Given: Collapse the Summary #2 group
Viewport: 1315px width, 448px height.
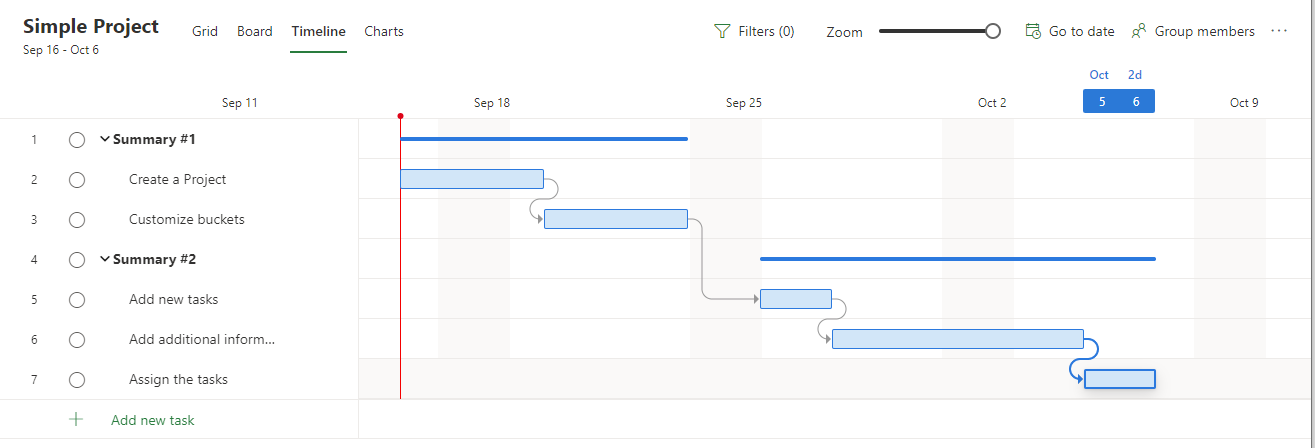Looking at the screenshot, I should coord(105,259).
